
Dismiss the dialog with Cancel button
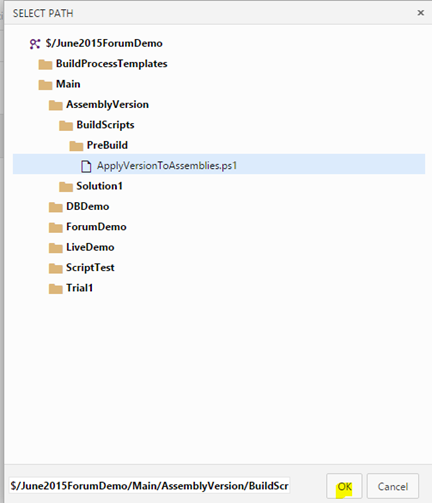click(x=393, y=487)
